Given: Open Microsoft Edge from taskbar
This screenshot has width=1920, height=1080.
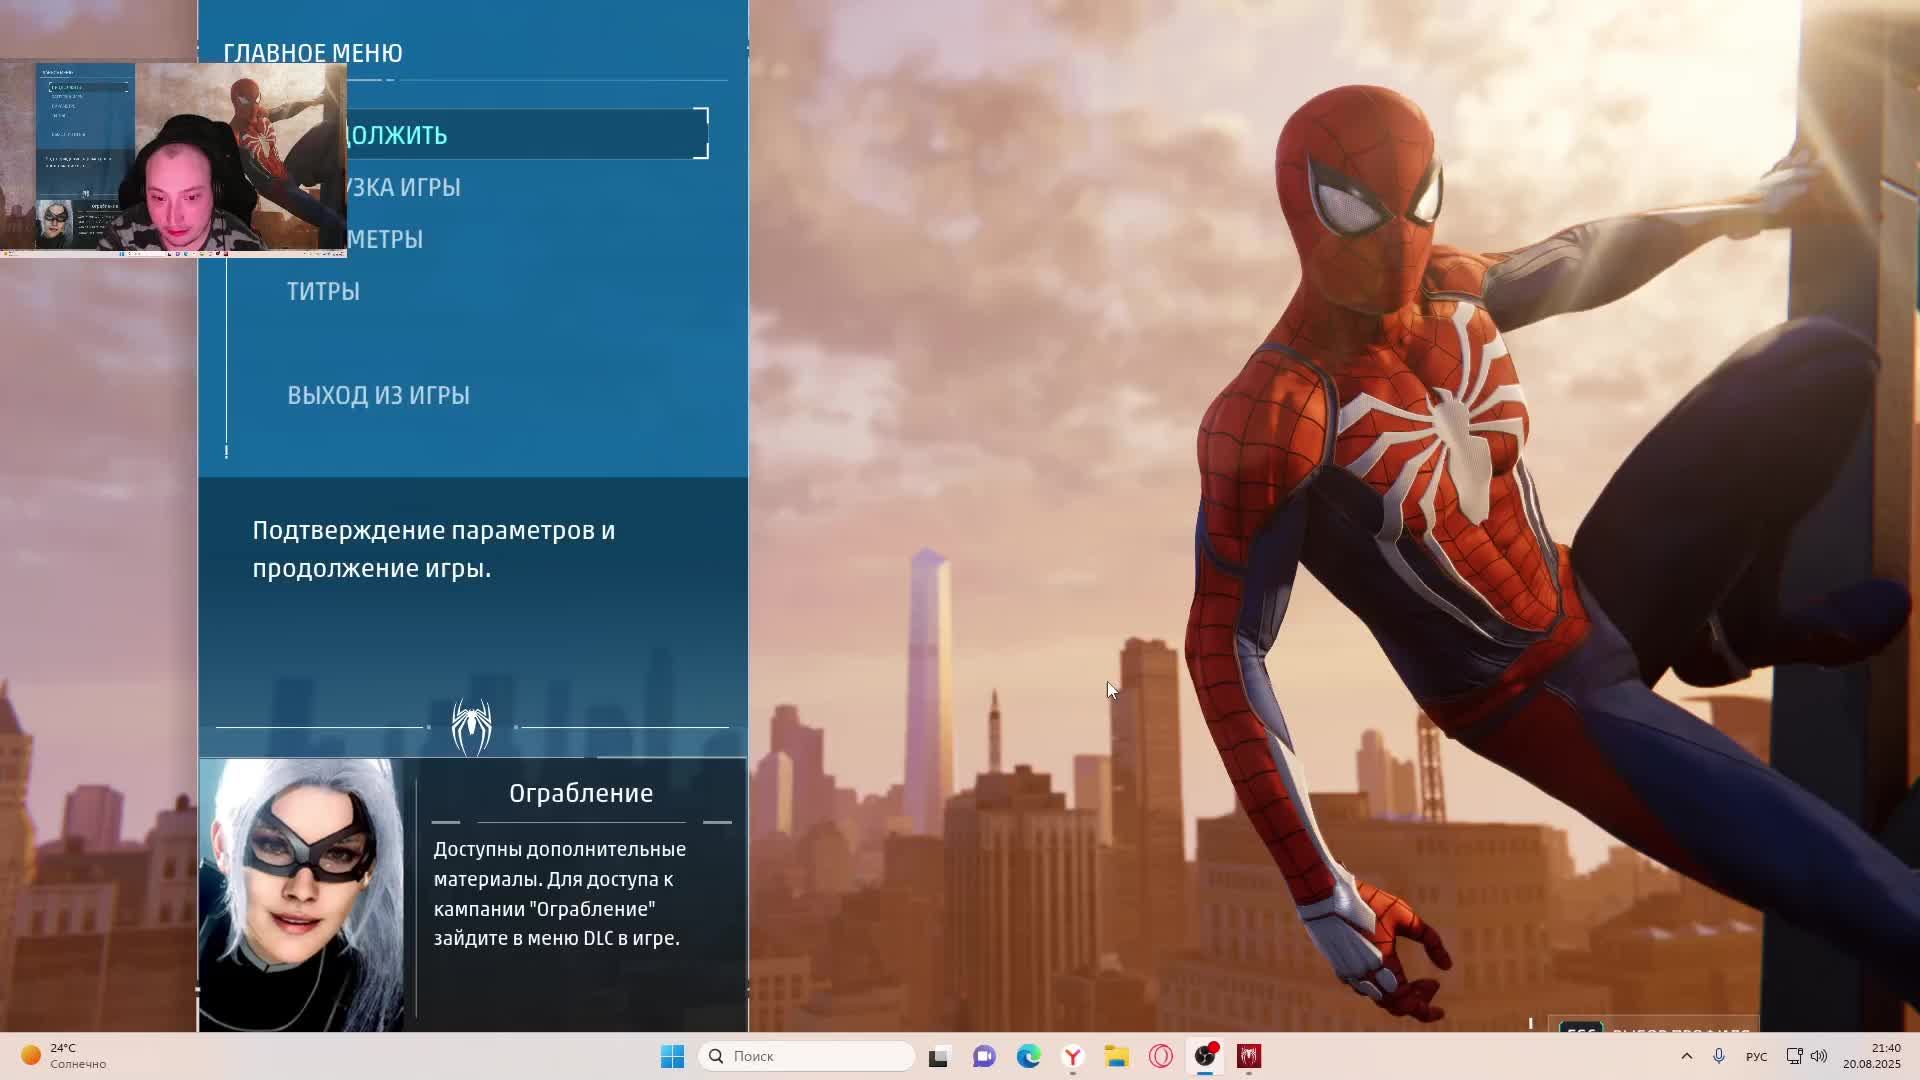Looking at the screenshot, I should [1028, 1056].
